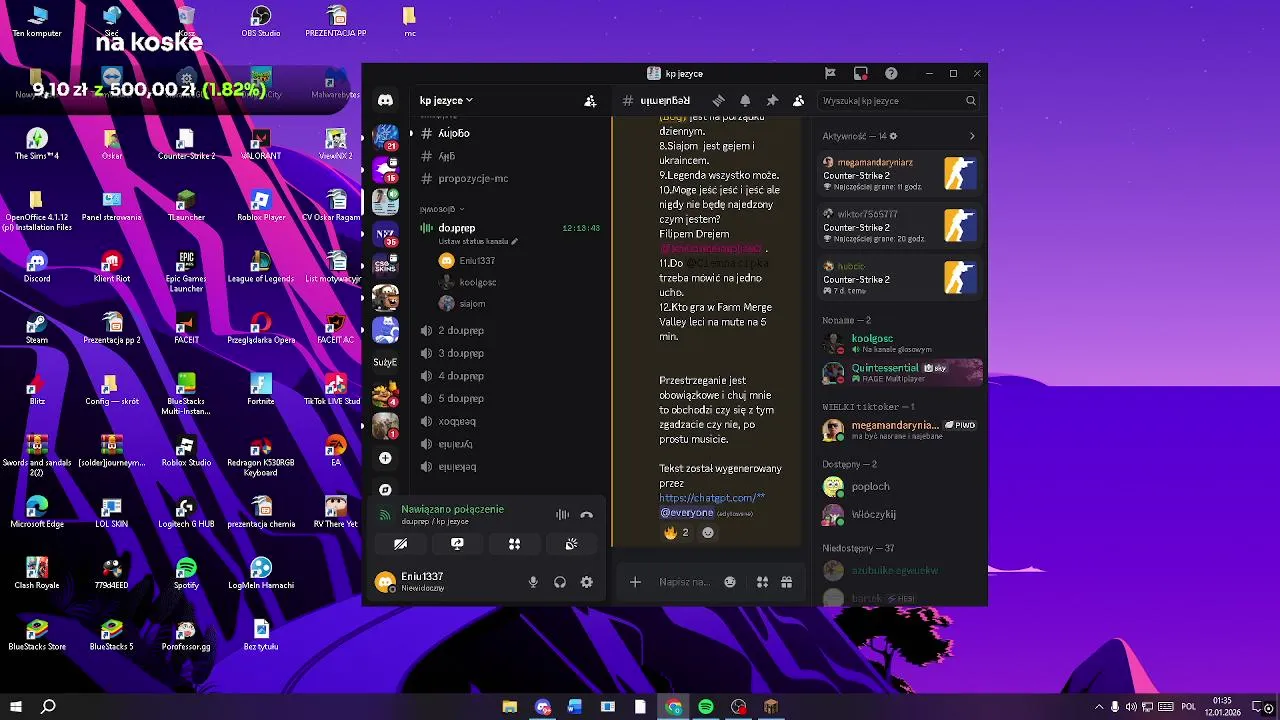Open hubcic Counter-Strike 2 activity card
The width and height of the screenshot is (1280, 720).
pyautogui.click(x=900, y=278)
